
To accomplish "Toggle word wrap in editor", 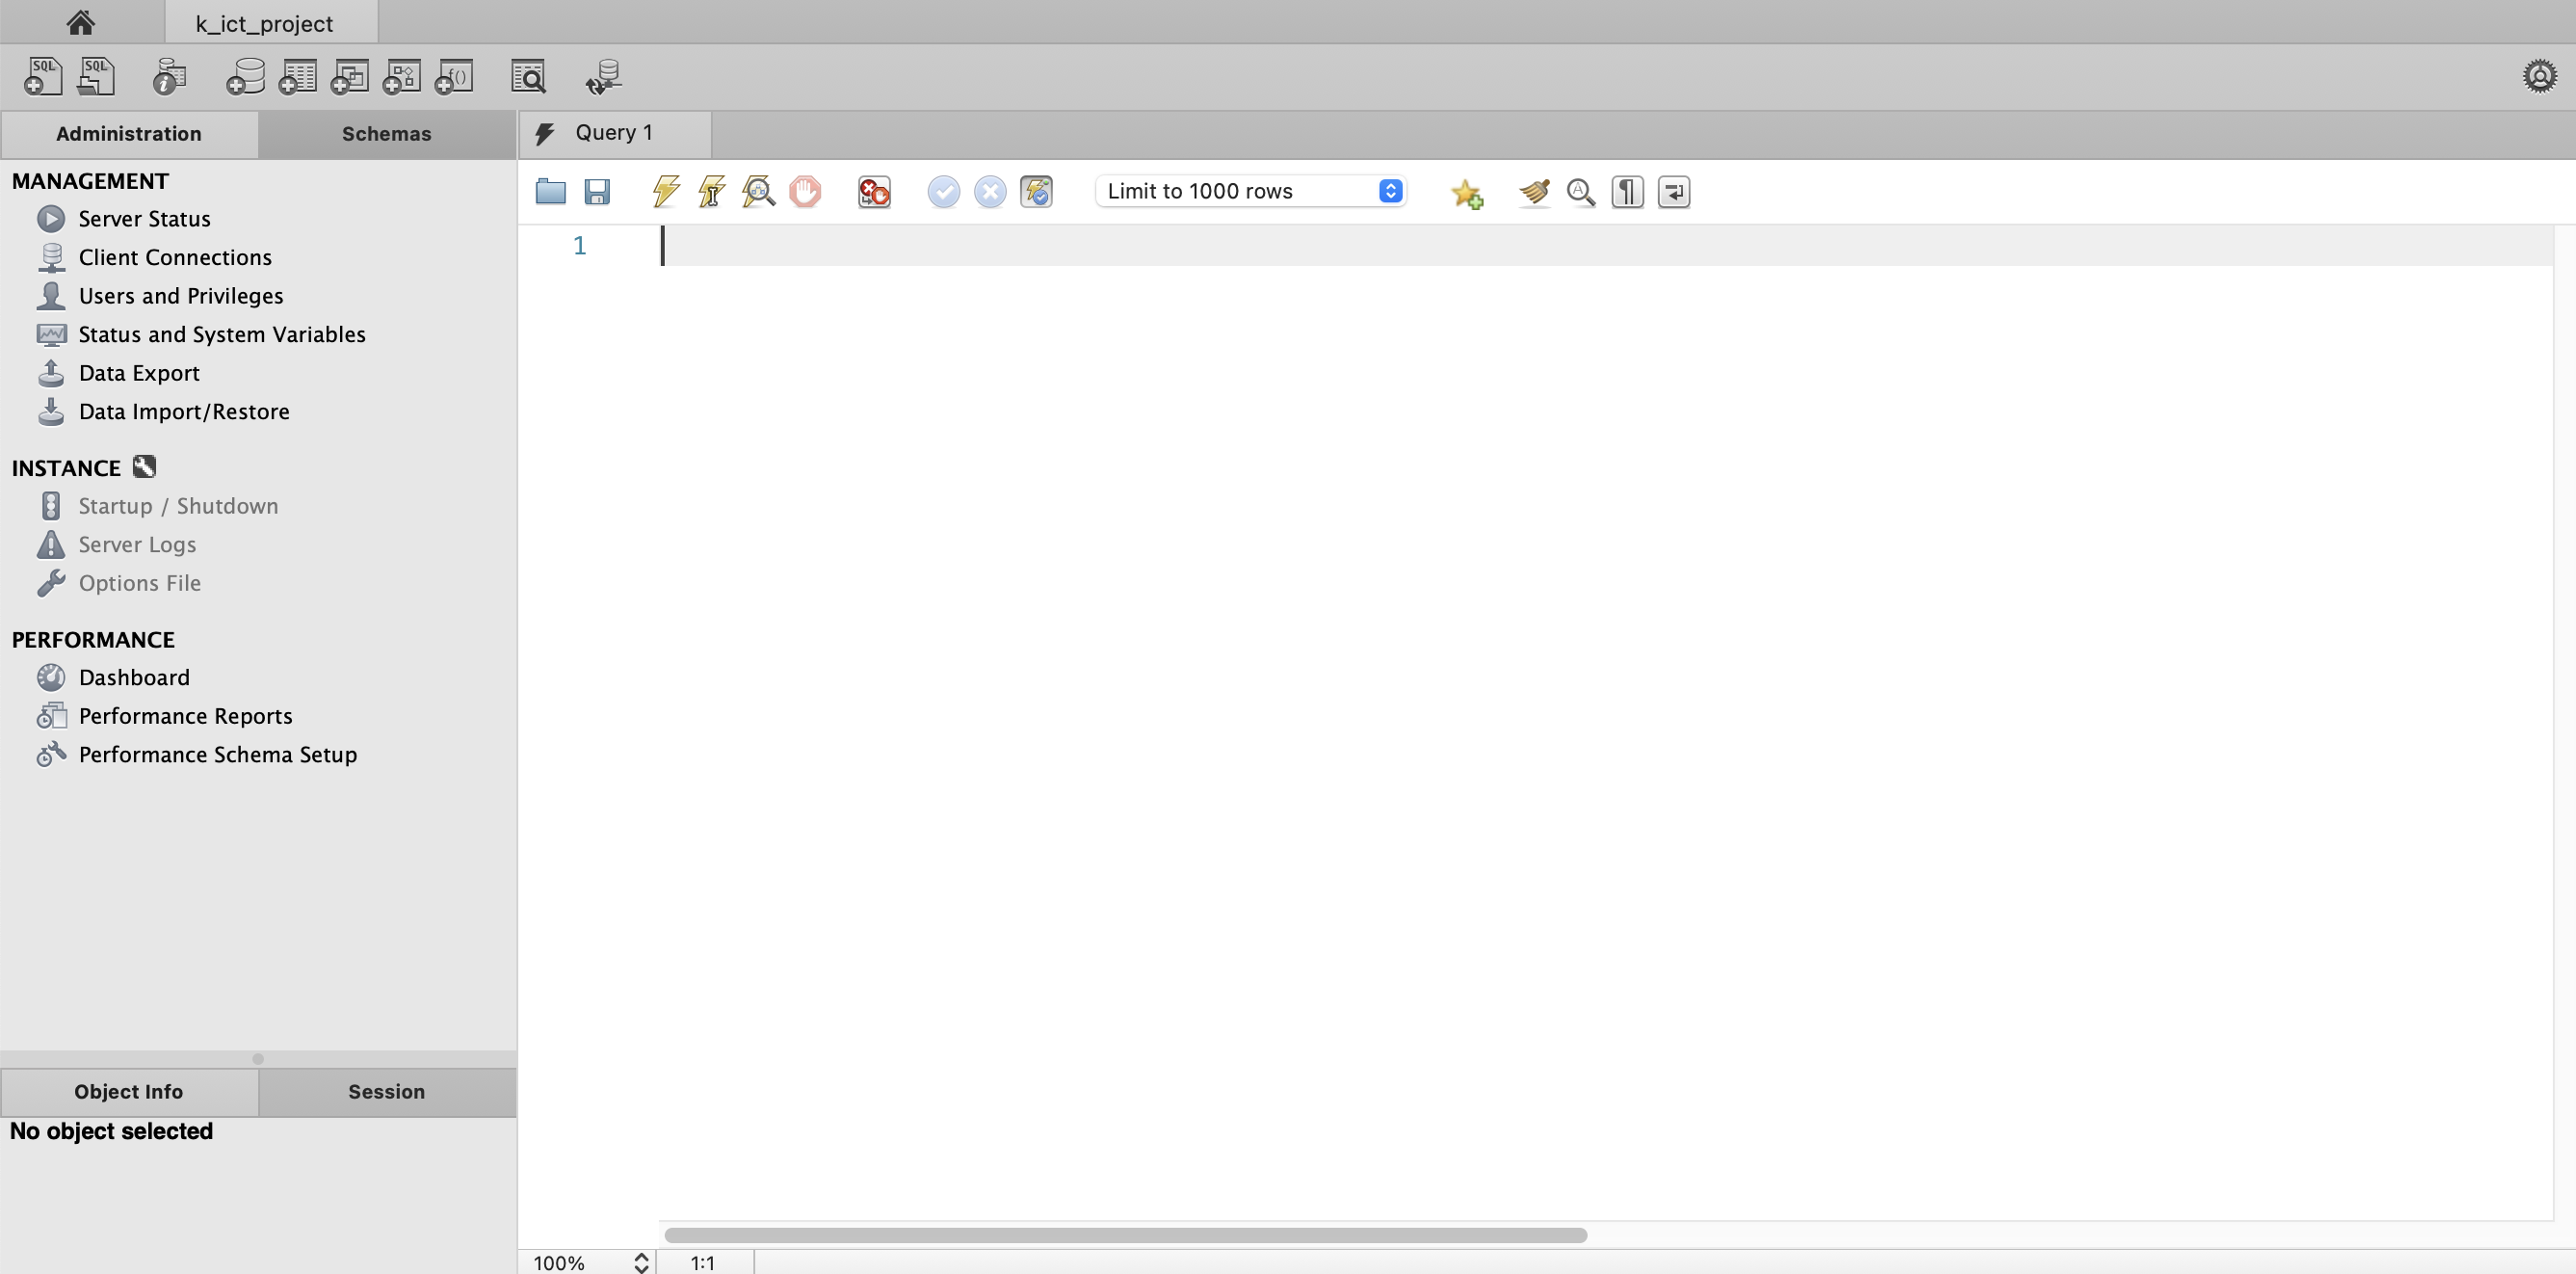I will [1674, 191].
